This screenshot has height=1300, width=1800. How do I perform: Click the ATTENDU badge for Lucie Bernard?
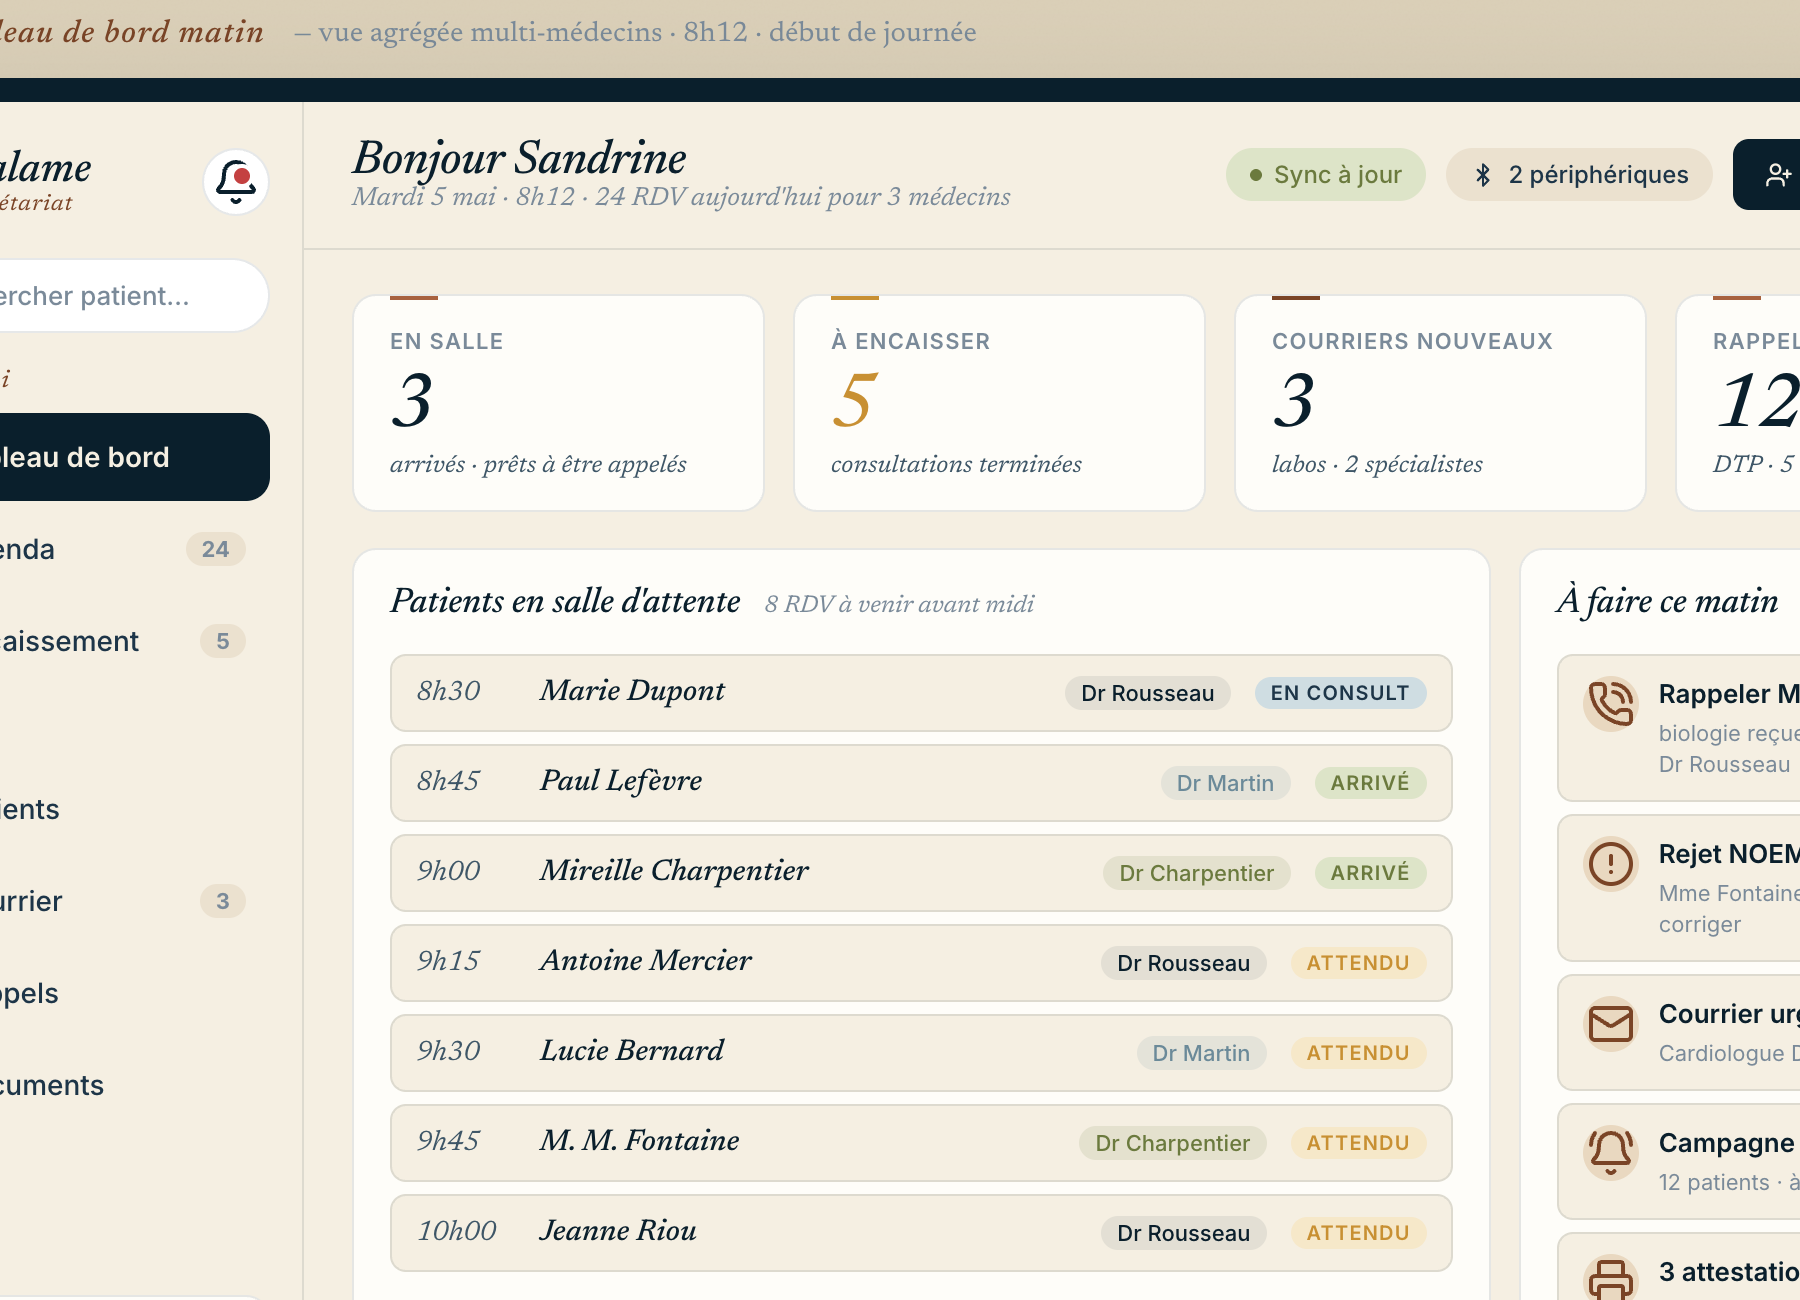click(x=1358, y=1053)
